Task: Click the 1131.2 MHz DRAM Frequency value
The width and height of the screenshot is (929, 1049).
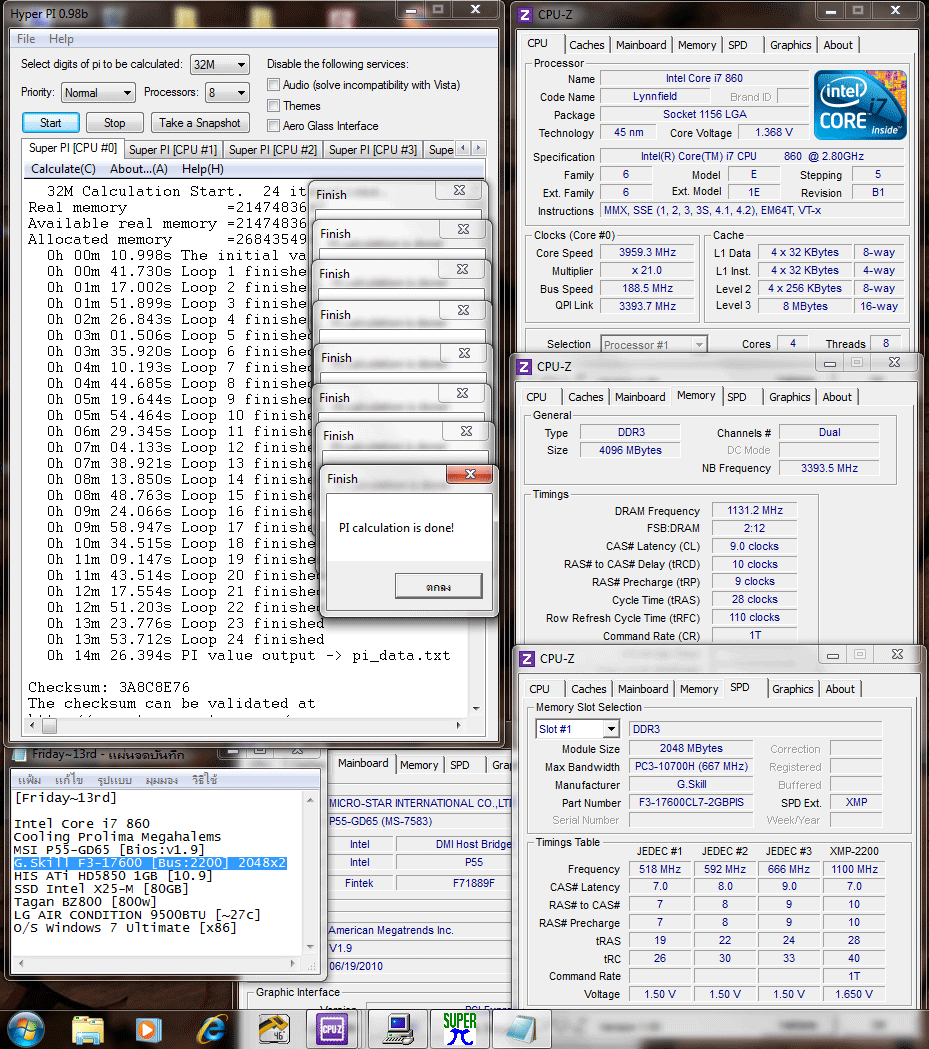Action: (x=754, y=510)
